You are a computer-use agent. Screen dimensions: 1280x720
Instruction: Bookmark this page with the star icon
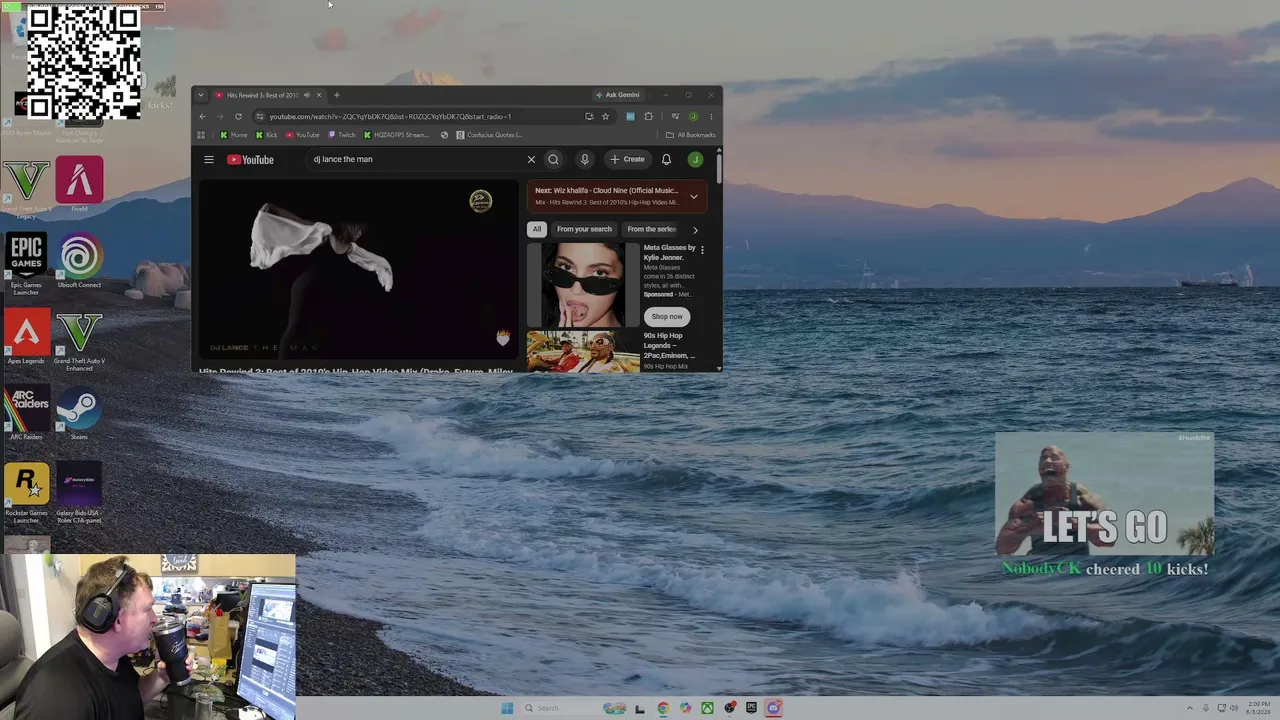(x=605, y=116)
